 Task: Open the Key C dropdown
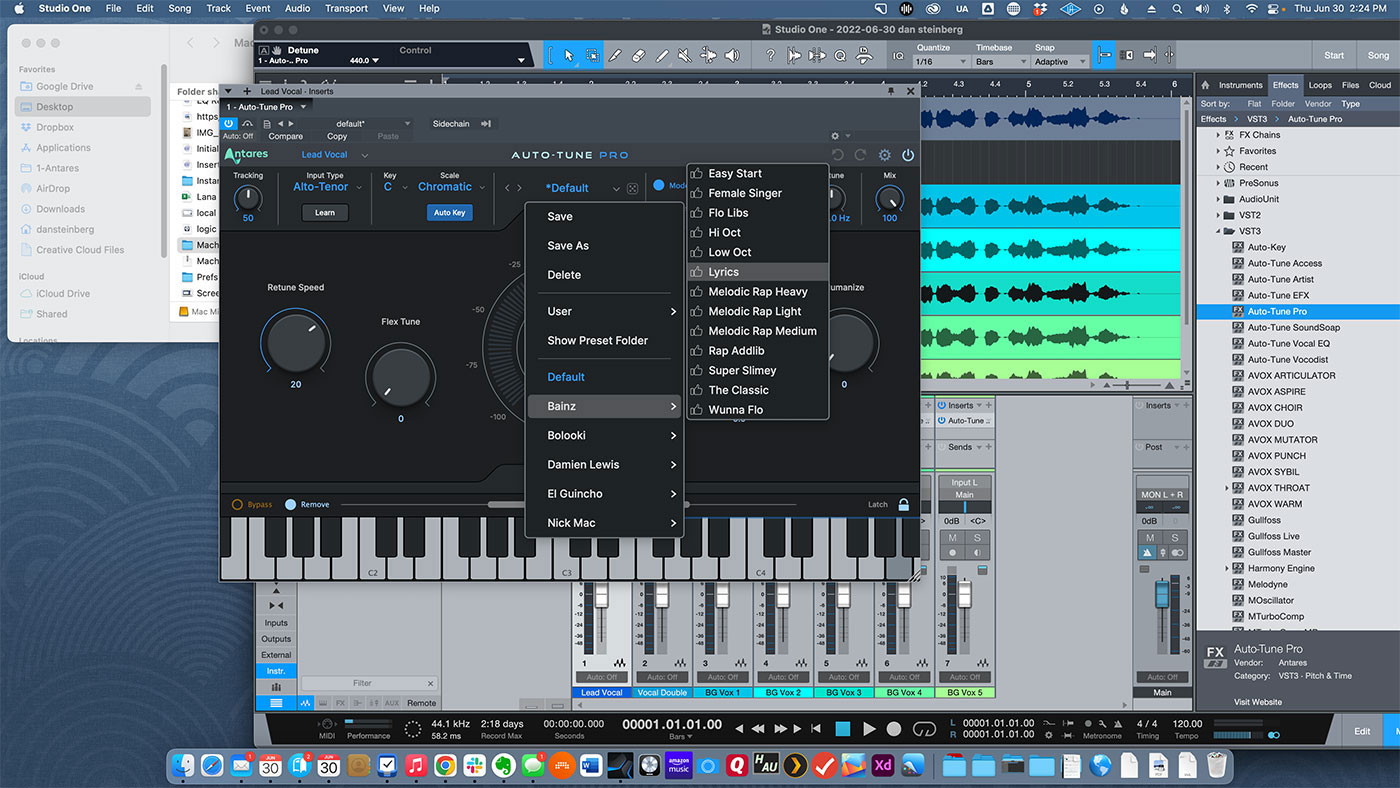[395, 187]
